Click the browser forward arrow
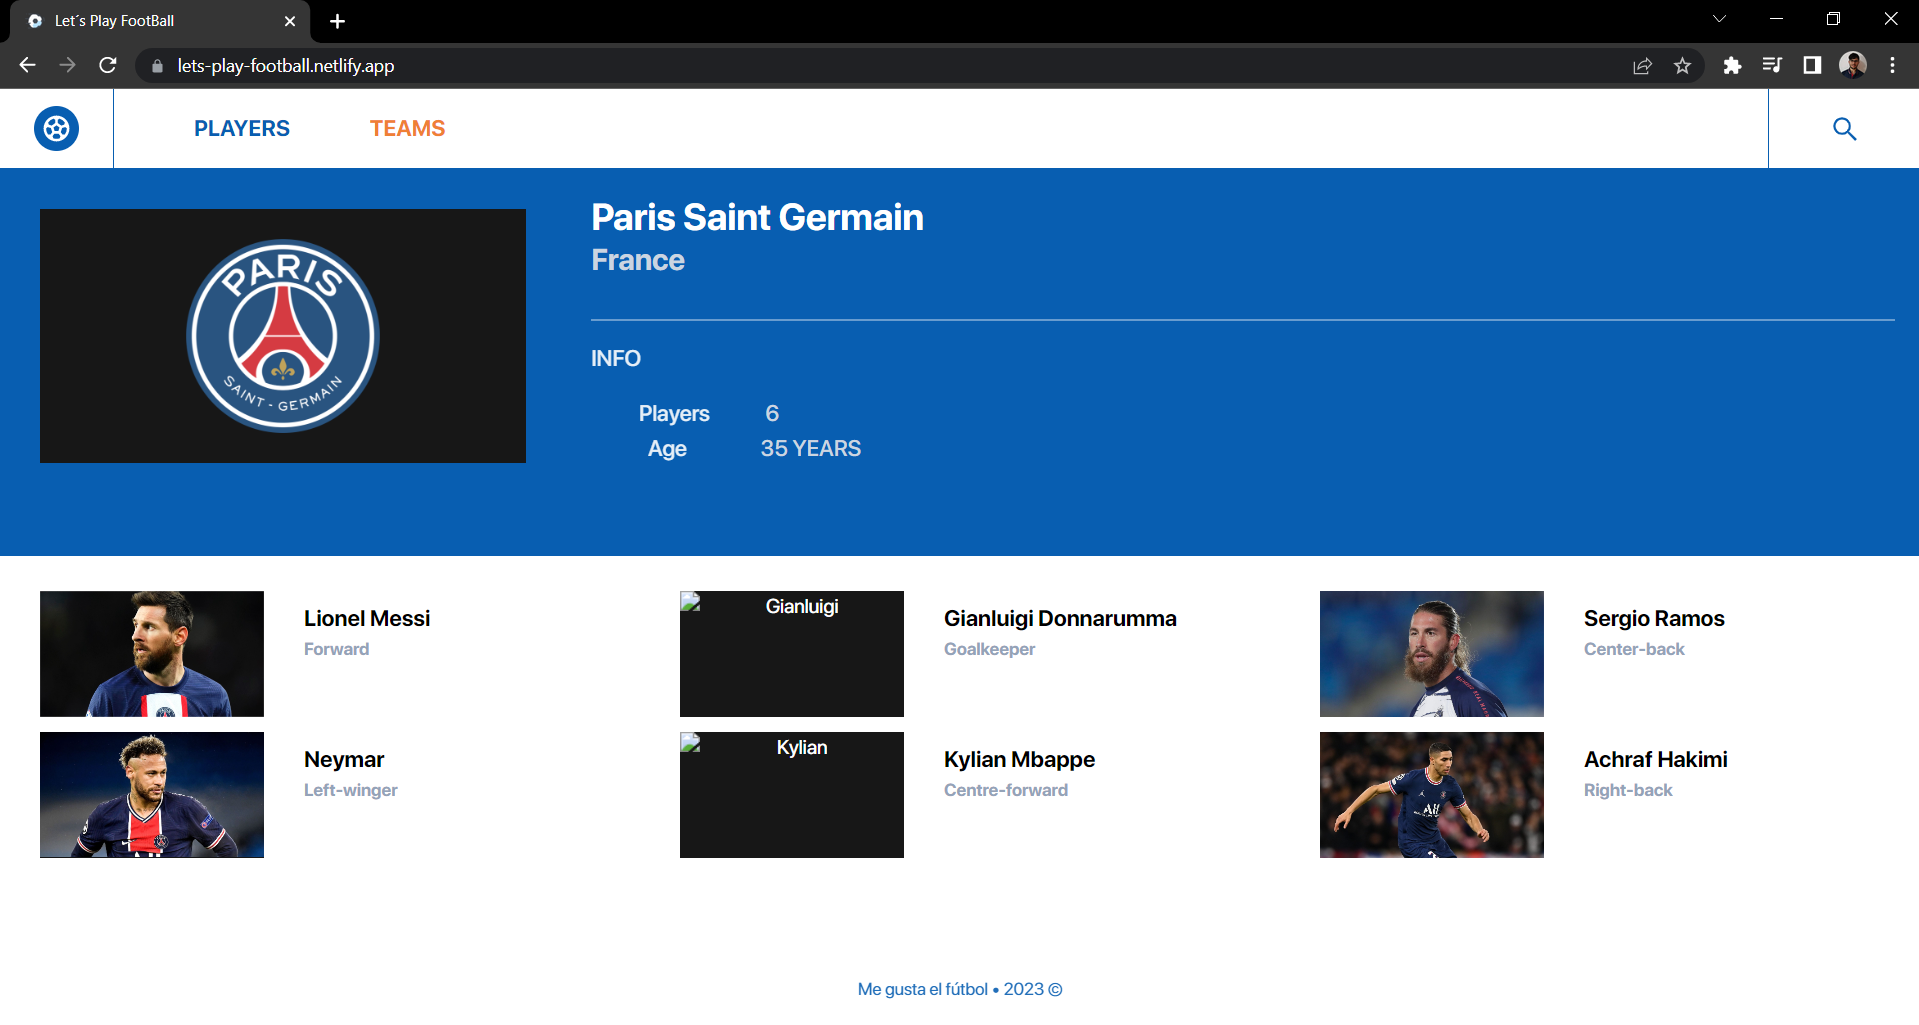Image resolution: width=1919 pixels, height=1025 pixels. (67, 65)
